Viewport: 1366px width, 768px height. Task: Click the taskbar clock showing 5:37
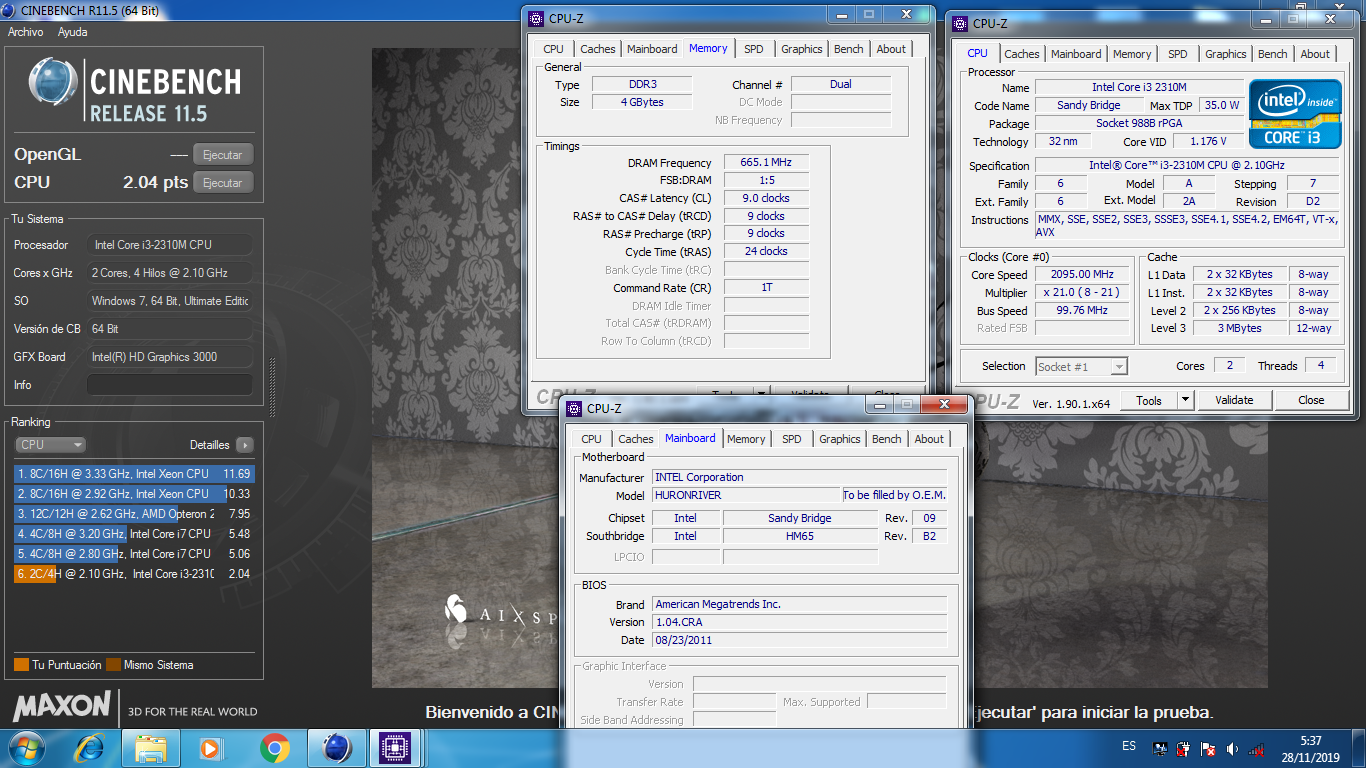pos(1310,741)
